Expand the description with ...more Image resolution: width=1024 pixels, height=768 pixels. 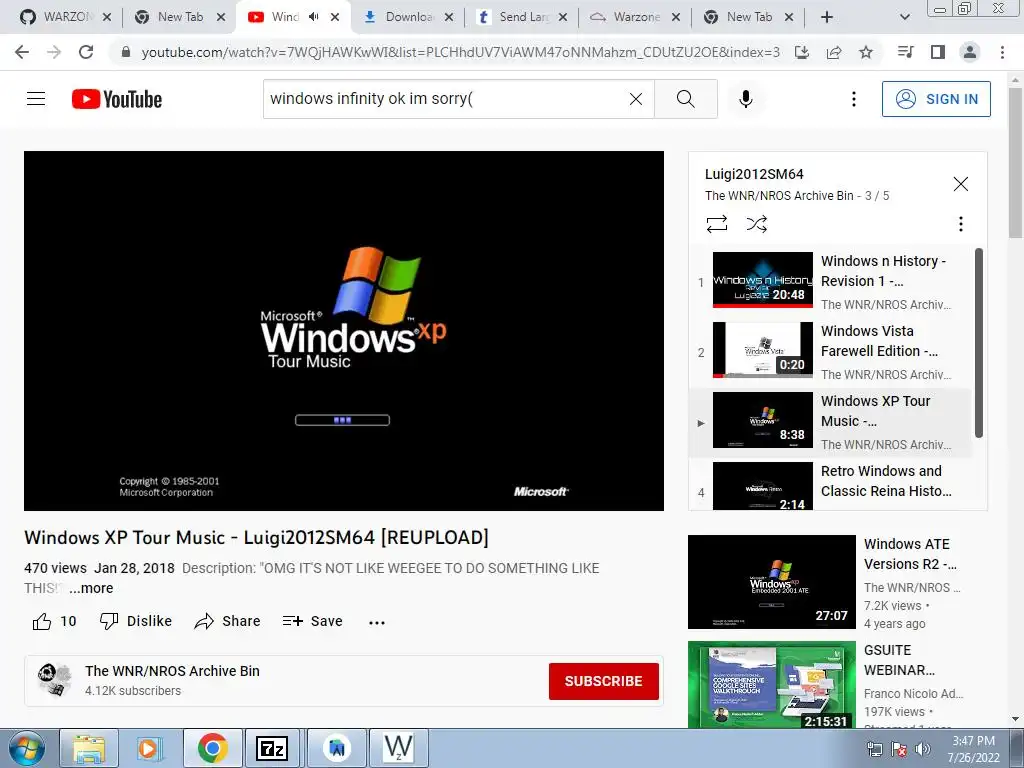[x=91, y=588]
